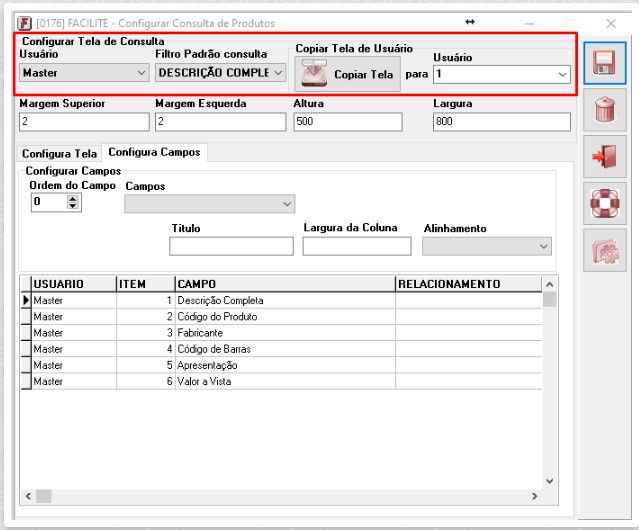The height and width of the screenshot is (530, 639).
Task: Click the row indicator arrow of first row
Action: tap(26, 301)
